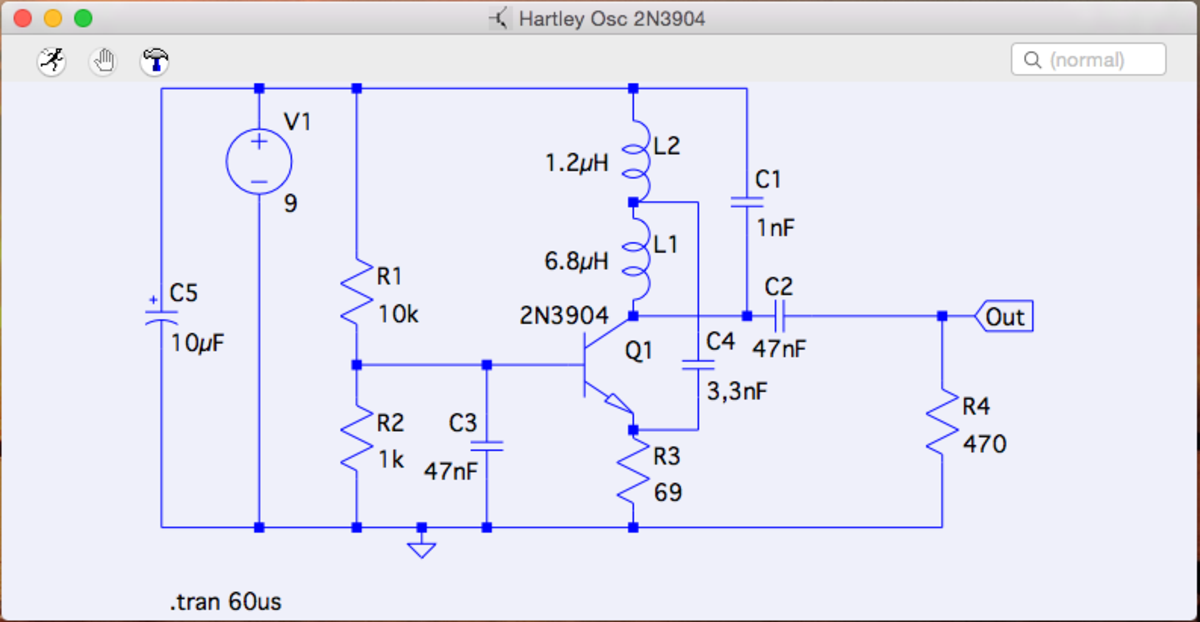Click the C4 3,3nF capacitor
This screenshot has height=622, width=1200.
697,366
